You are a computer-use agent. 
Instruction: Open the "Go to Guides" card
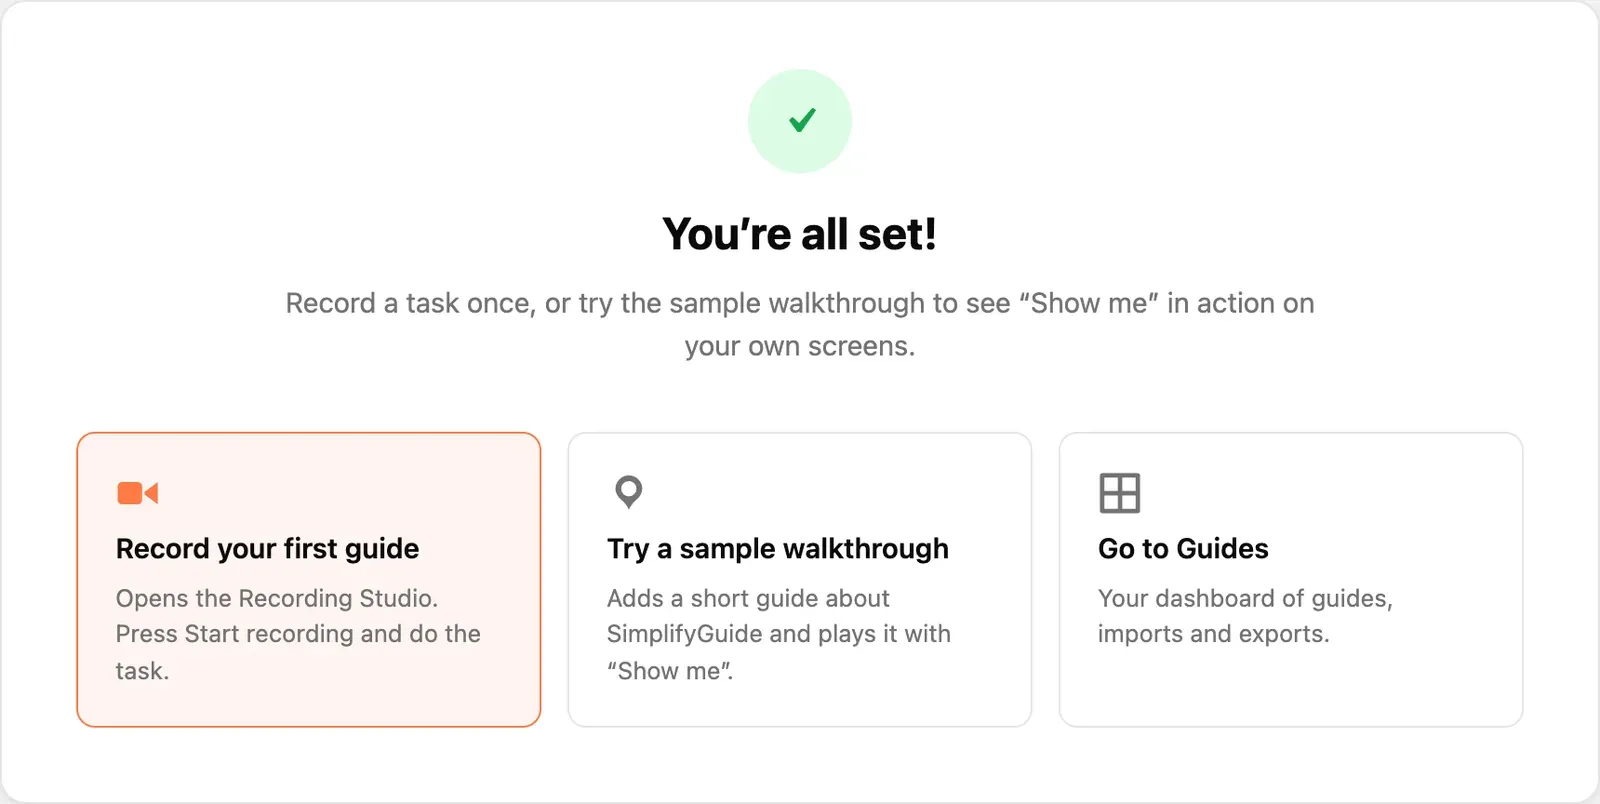(x=1291, y=580)
